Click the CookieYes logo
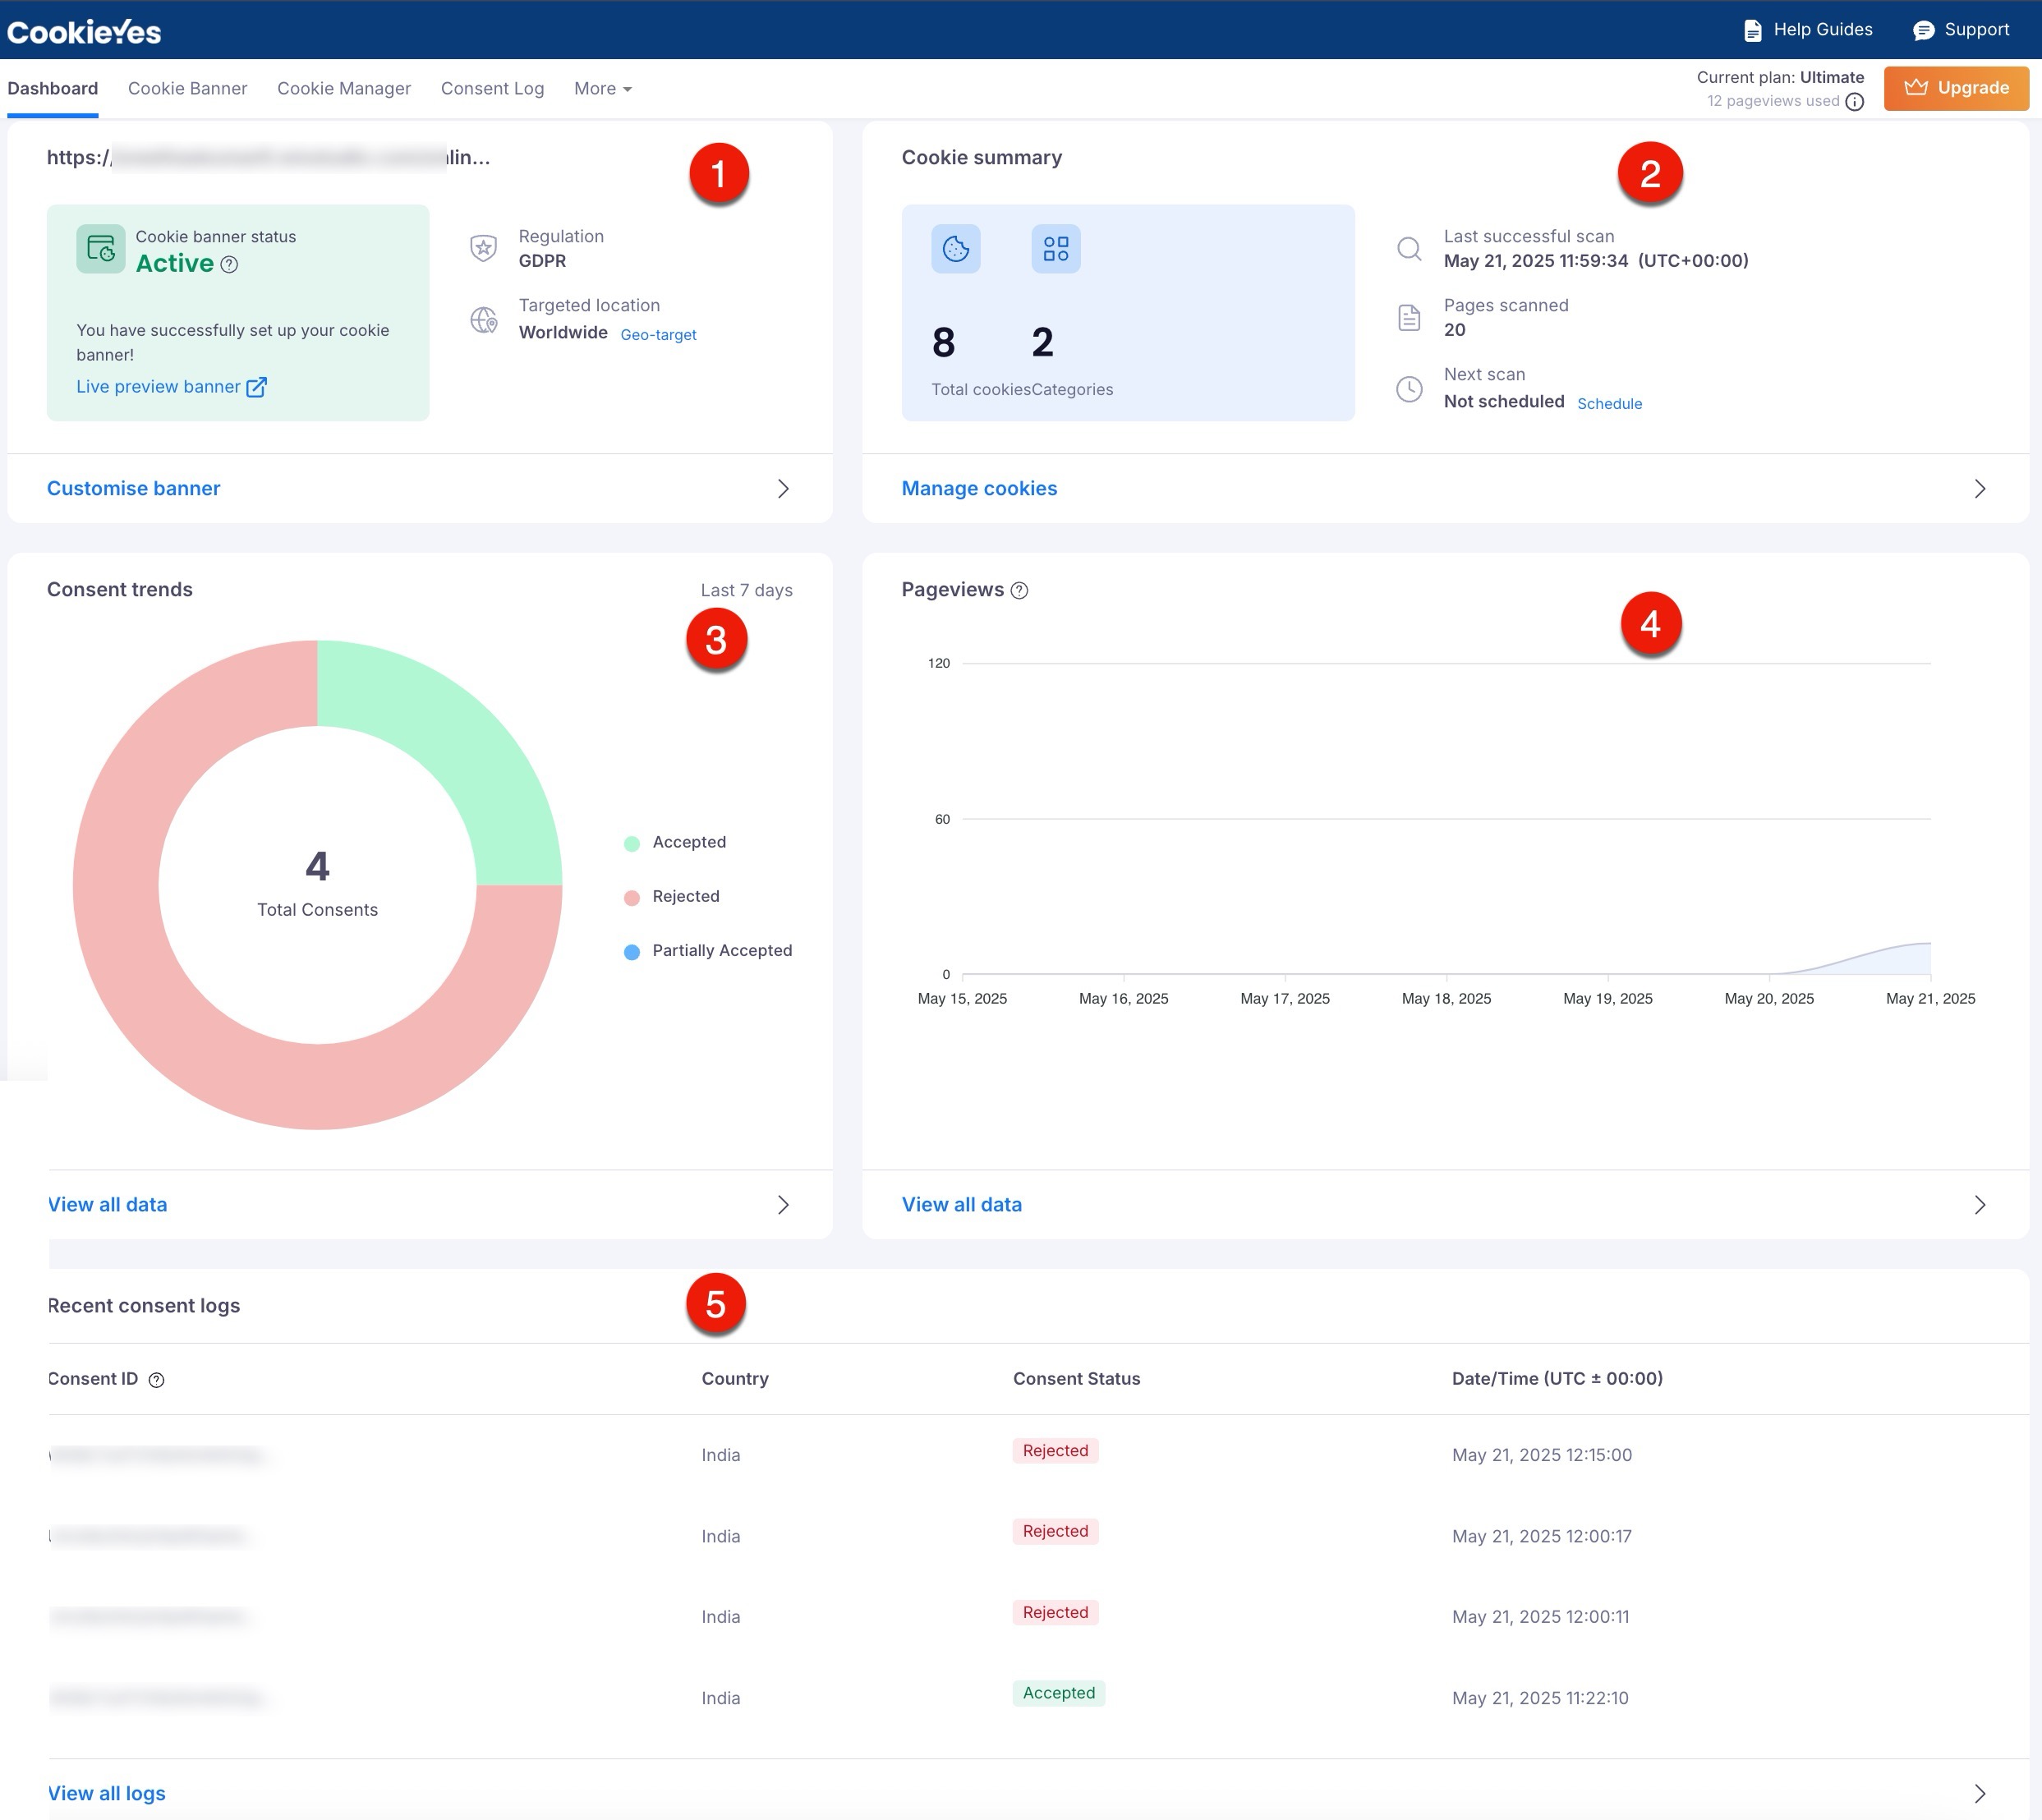Screen dimensions: 2042x1820 [84, 32]
